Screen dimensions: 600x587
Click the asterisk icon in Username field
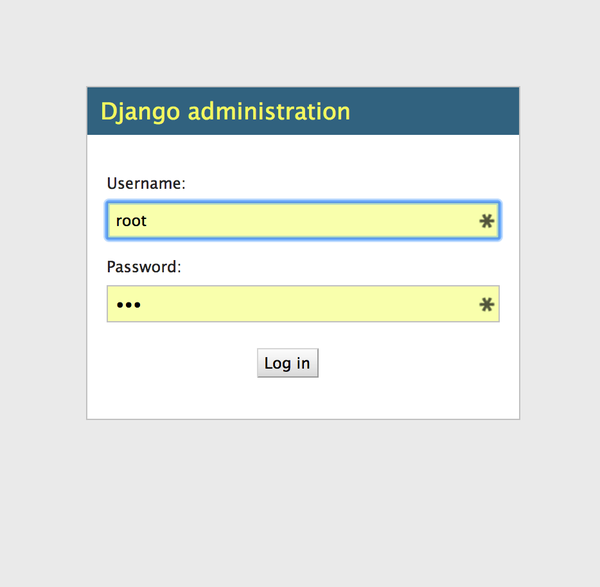click(x=487, y=221)
